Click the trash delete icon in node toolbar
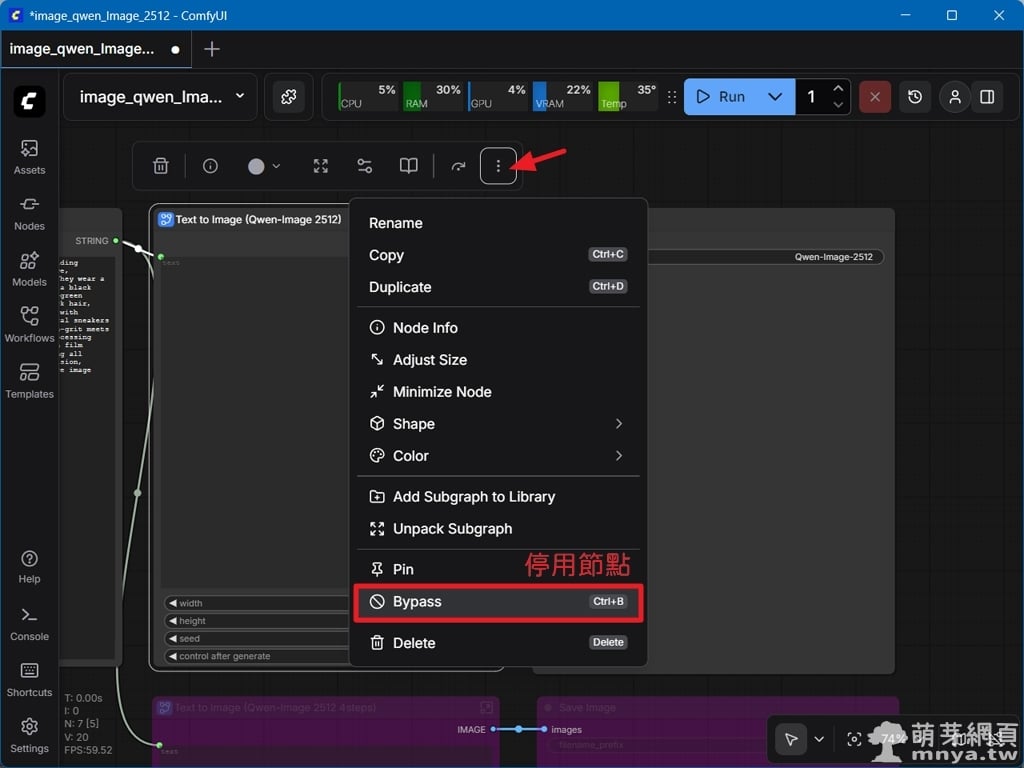 [x=160, y=166]
